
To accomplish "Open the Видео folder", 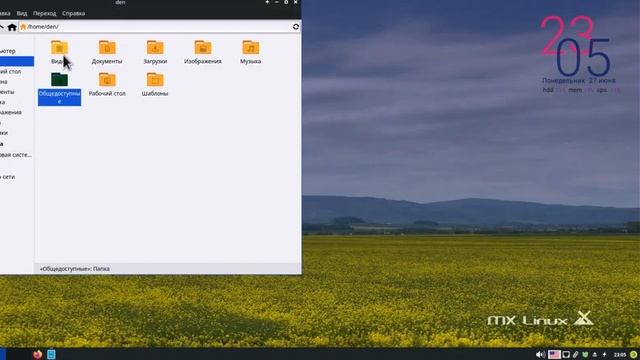I will (60, 52).
